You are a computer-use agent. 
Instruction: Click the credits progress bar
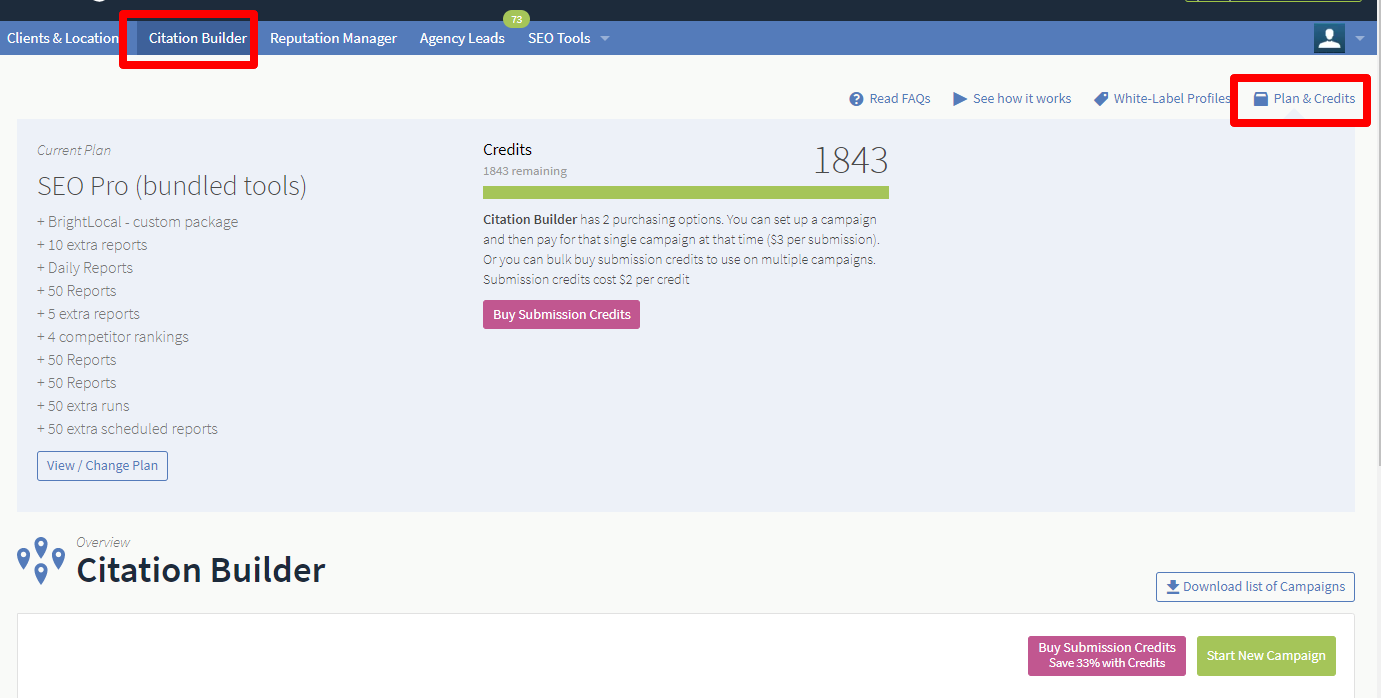(685, 192)
